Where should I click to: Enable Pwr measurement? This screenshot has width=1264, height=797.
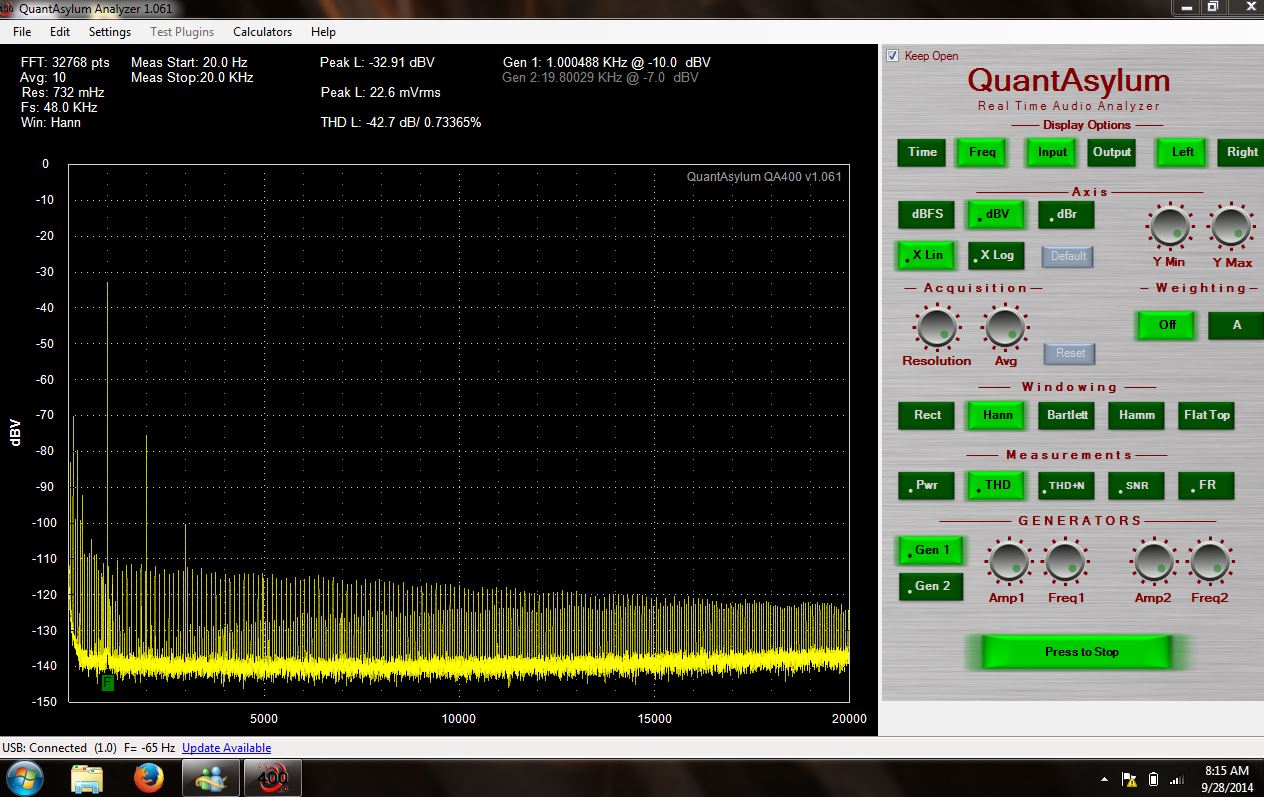pos(926,486)
